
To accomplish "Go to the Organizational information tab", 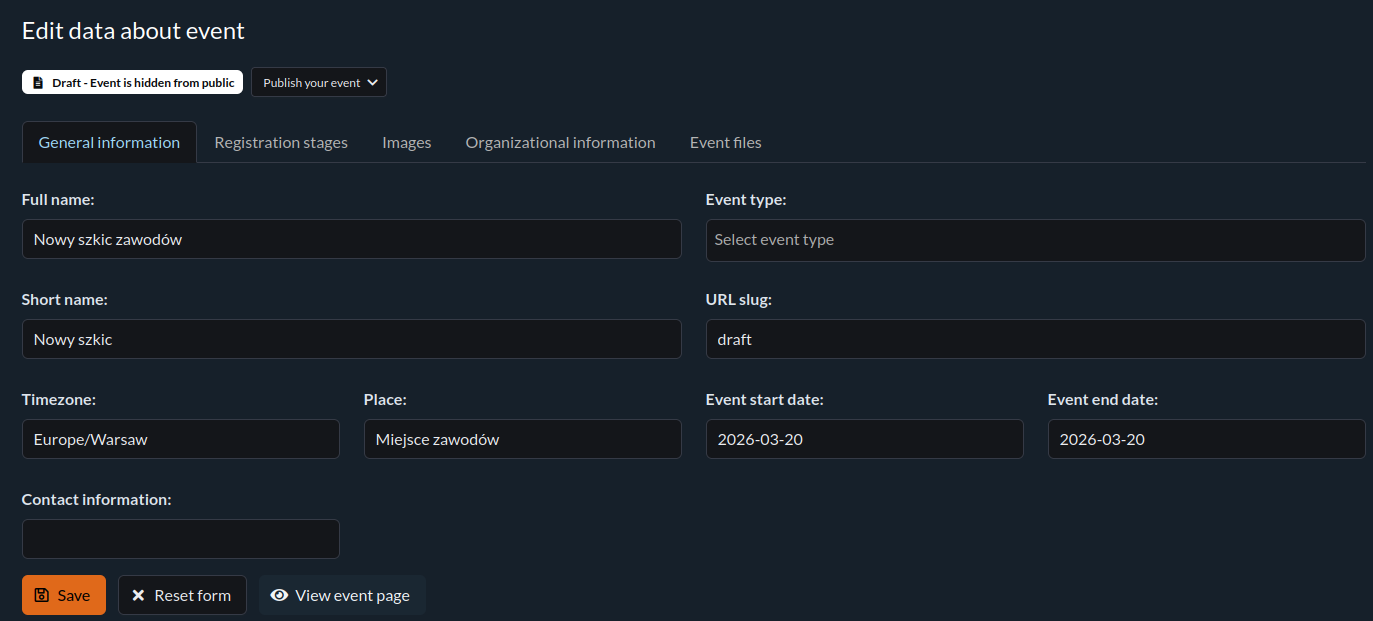I will [560, 142].
